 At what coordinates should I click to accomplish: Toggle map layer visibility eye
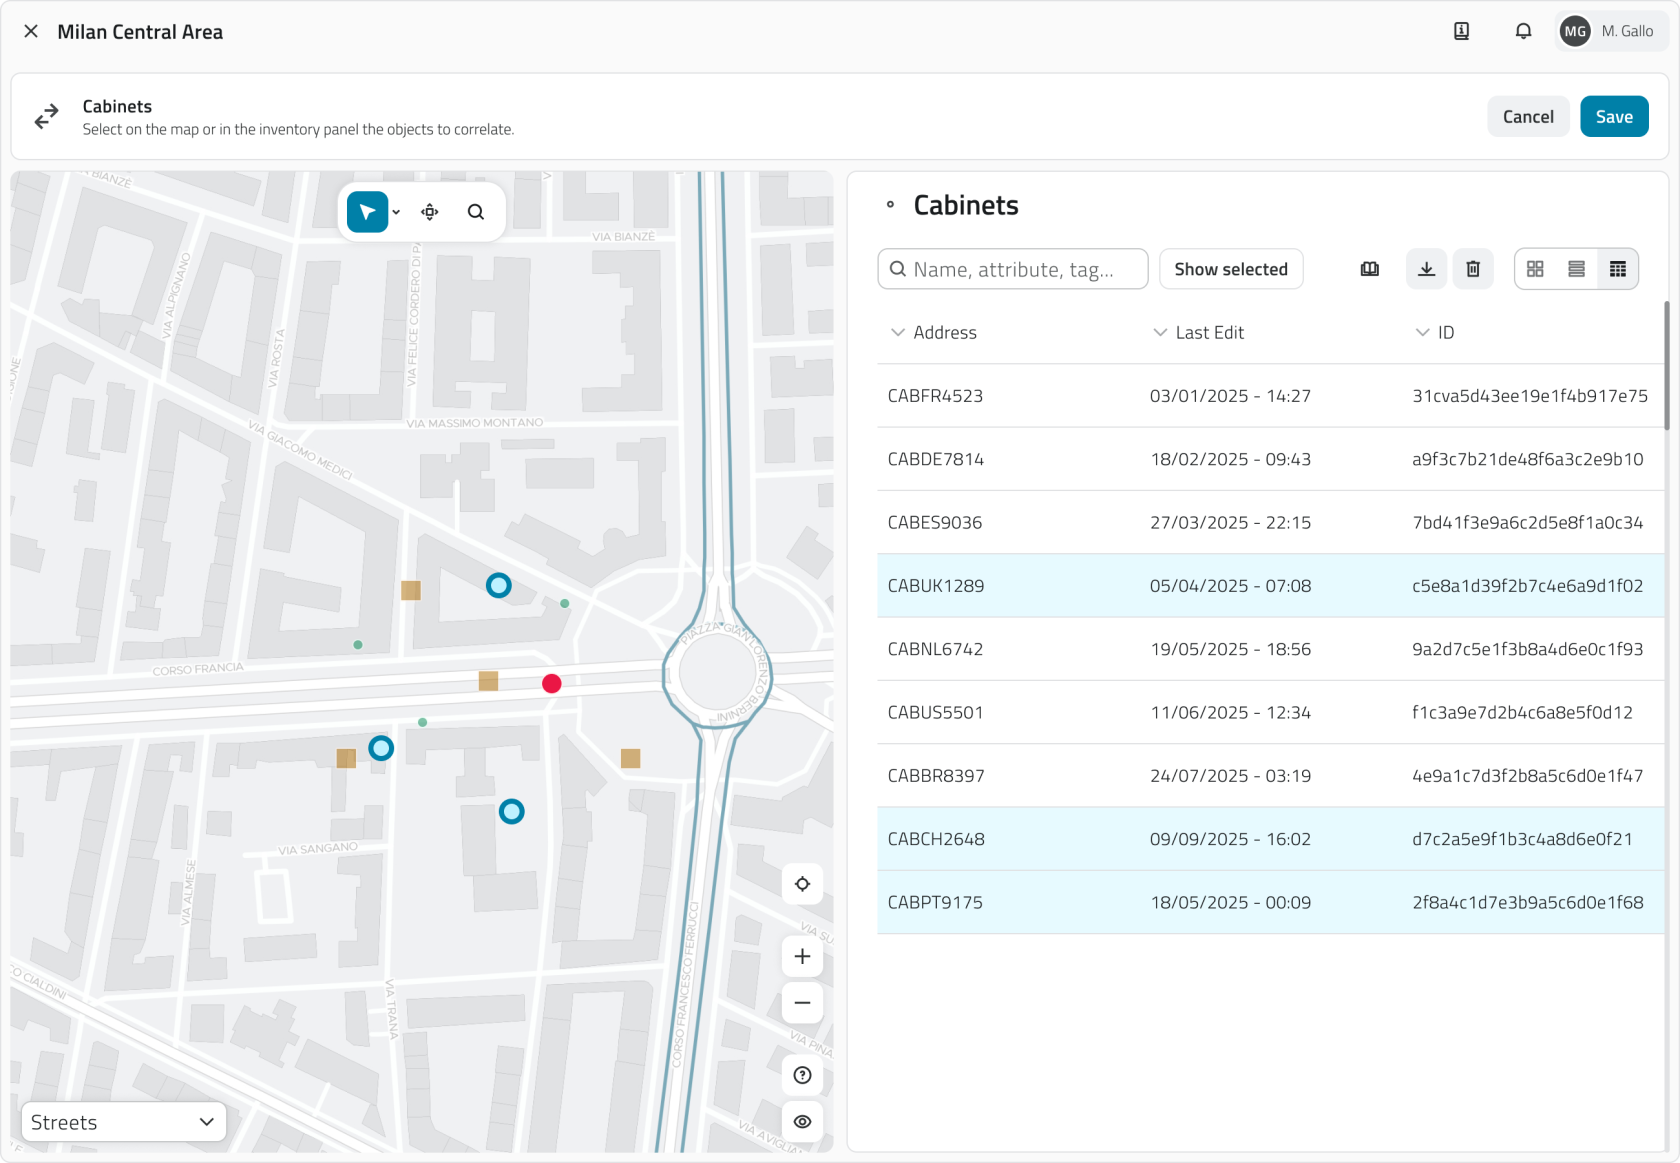click(802, 1122)
